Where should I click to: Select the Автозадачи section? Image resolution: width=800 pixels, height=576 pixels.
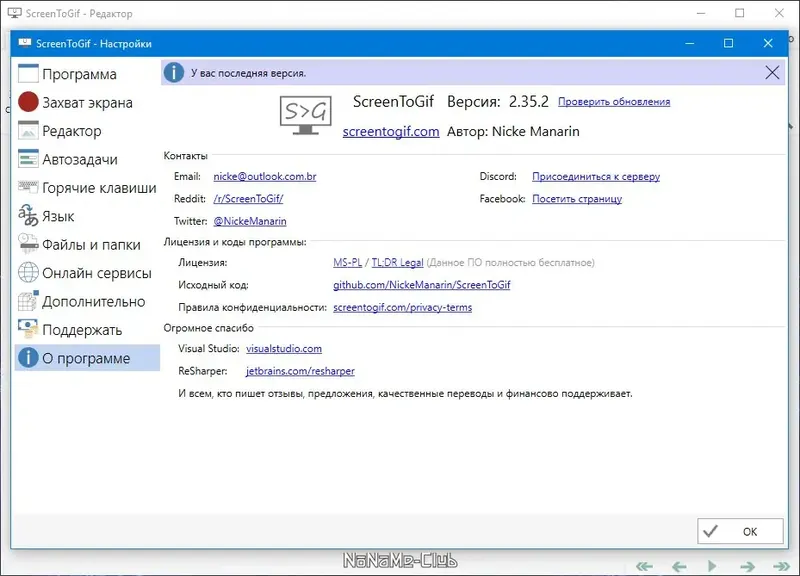click(x=87, y=159)
